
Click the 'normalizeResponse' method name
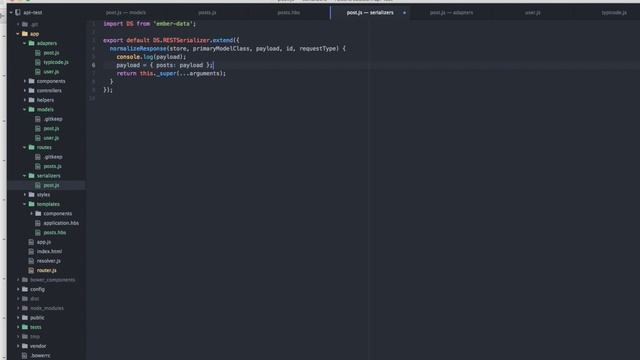point(138,49)
